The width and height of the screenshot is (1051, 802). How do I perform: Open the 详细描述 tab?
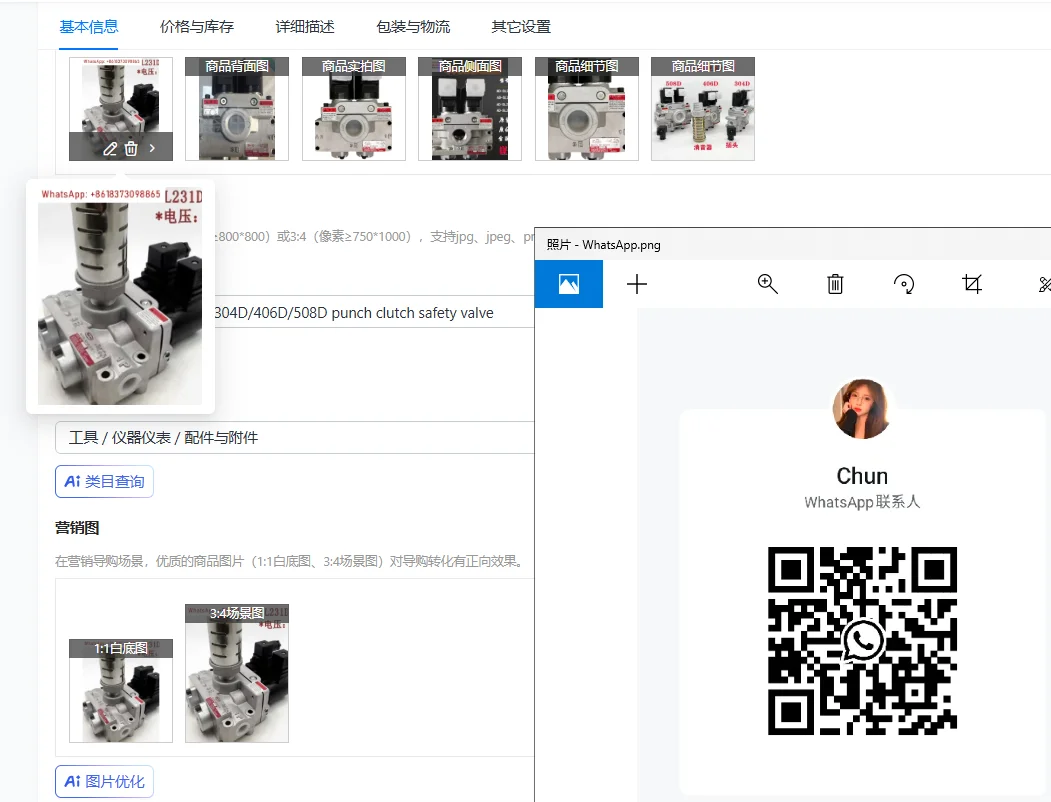coord(305,27)
